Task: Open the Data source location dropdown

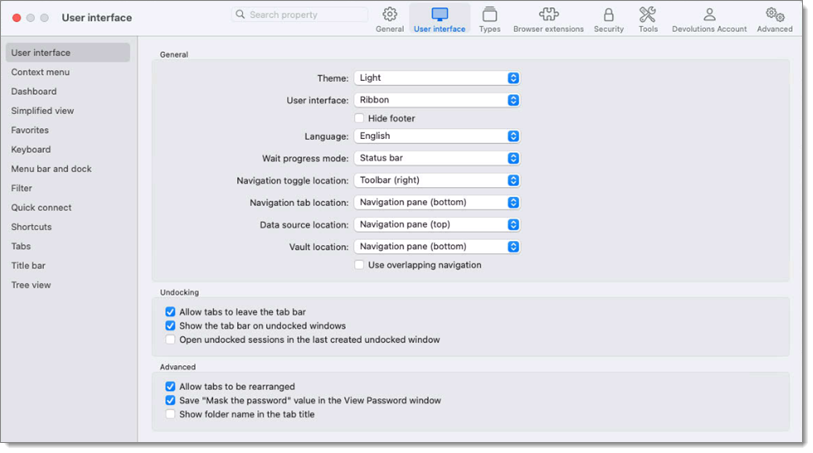Action: pyautogui.click(x=437, y=224)
